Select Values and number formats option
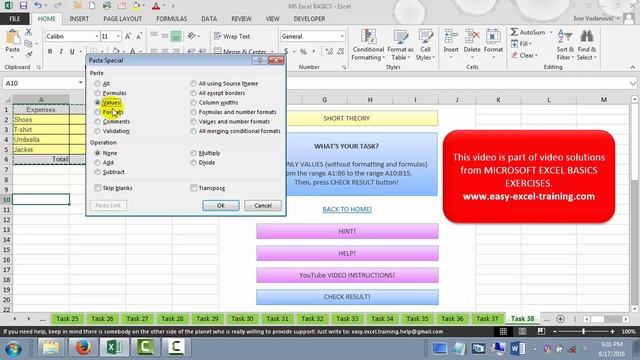 click(x=193, y=122)
